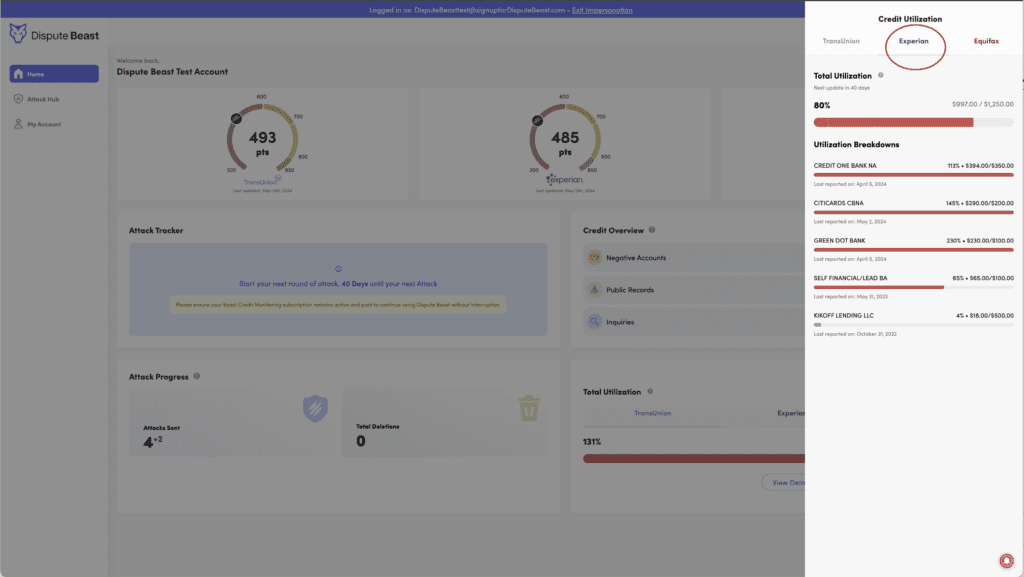Click the Dispute Beast logo icon
This screenshot has width=1024, height=577.
coord(18,34)
